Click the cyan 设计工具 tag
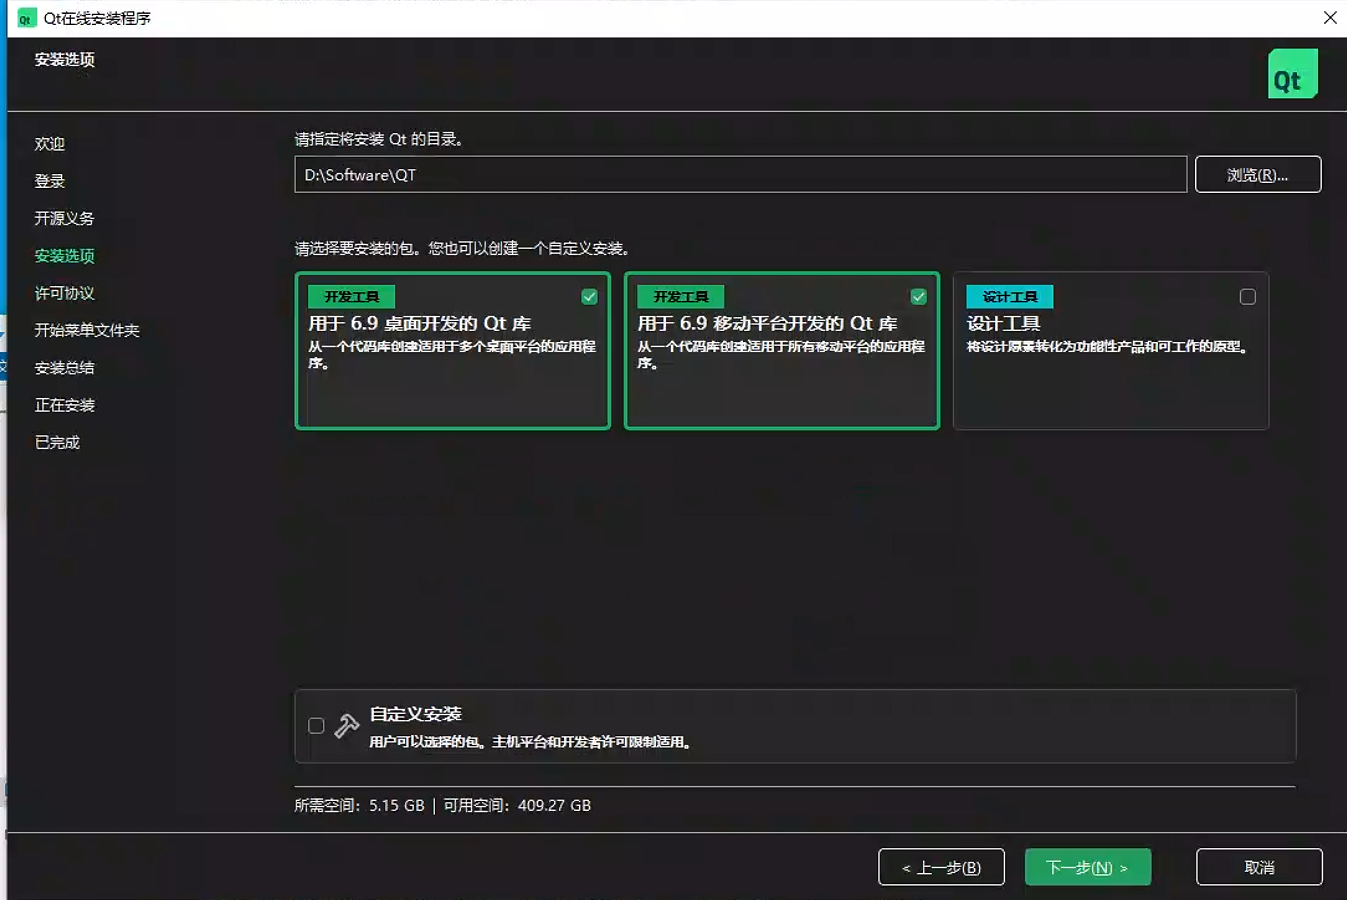1347x900 pixels. [x=1009, y=297]
